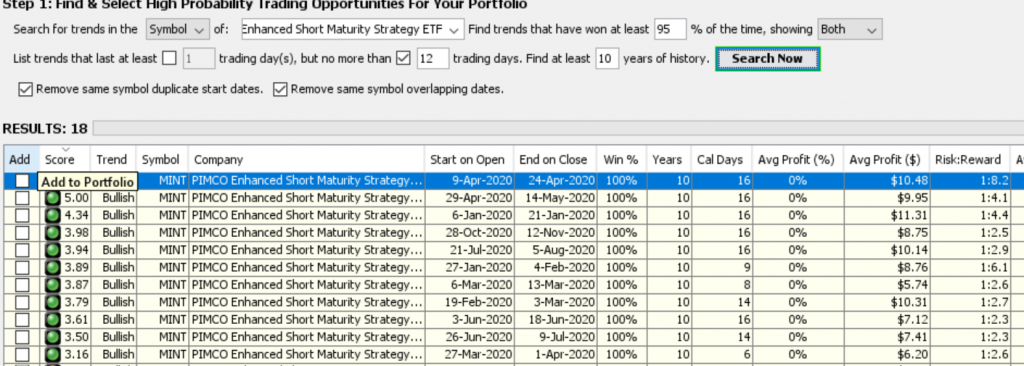Click green score icon in 3.79 row

[x=53, y=302]
